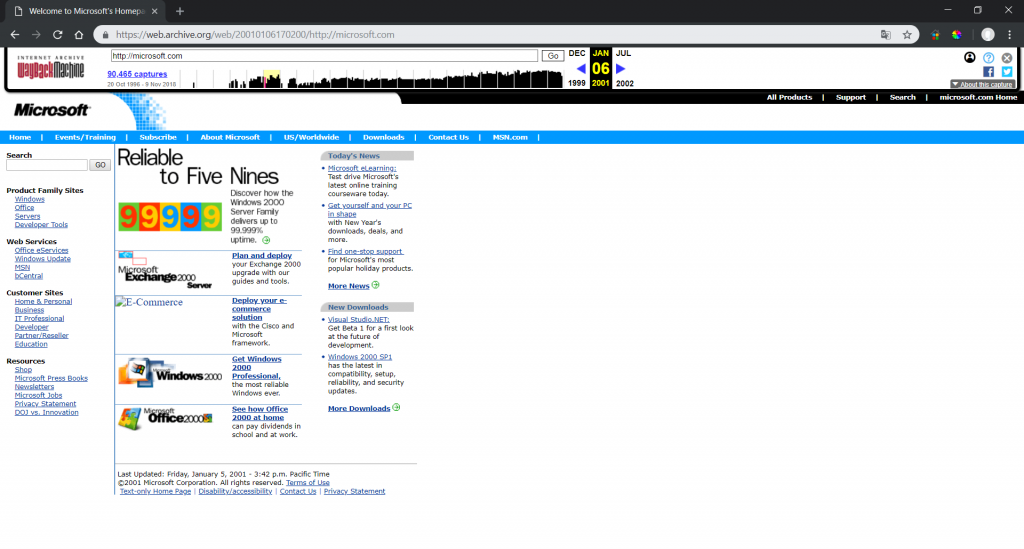Click the Windows 2000 logo image
The image size is (1024, 549).
click(x=170, y=373)
